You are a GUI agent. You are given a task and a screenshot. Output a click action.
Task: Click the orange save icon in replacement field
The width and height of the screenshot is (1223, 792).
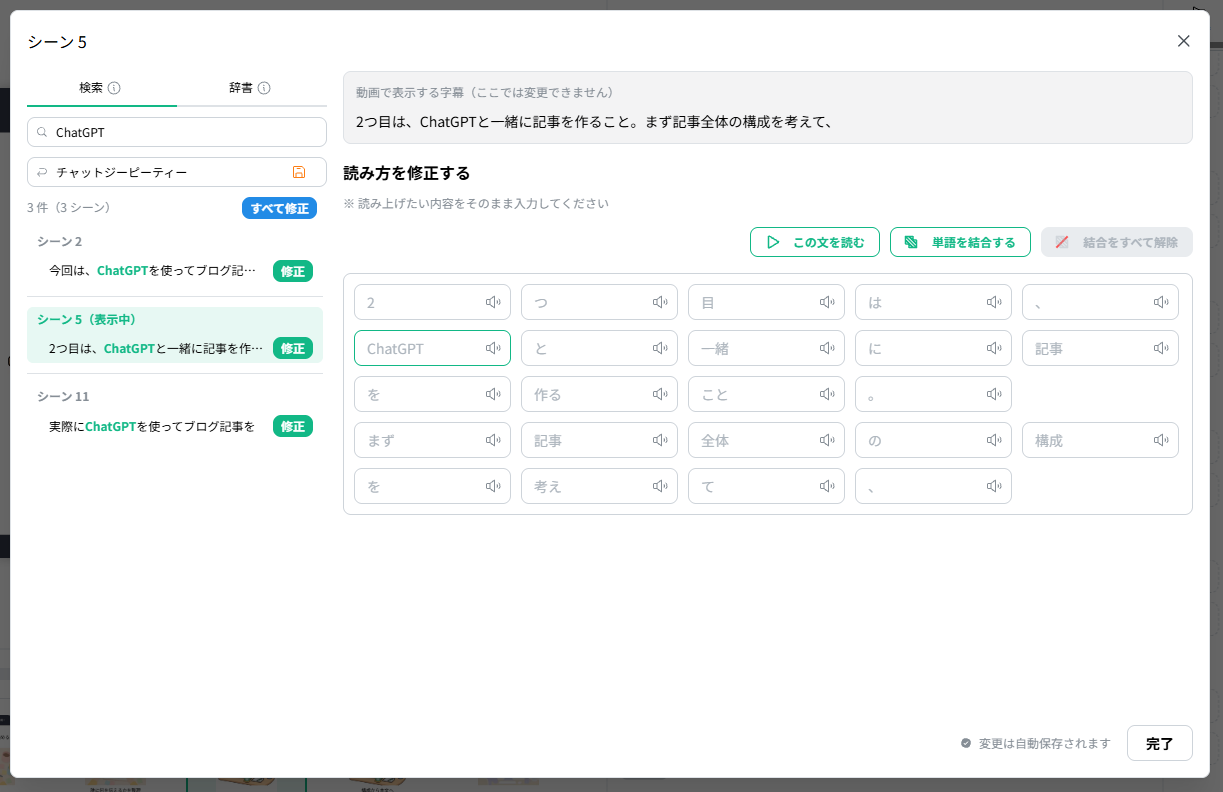click(299, 172)
